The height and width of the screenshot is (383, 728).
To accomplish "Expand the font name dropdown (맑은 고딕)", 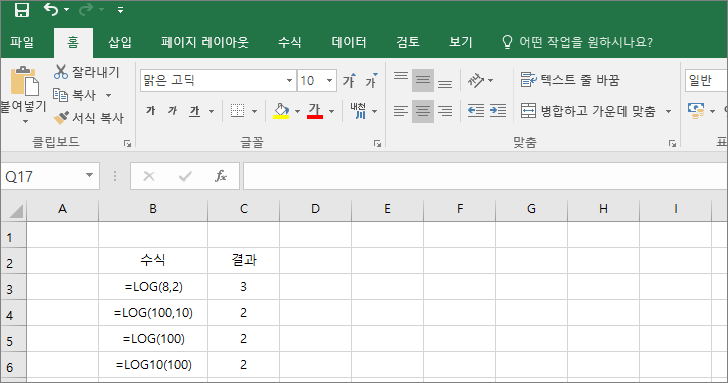I will click(x=289, y=81).
